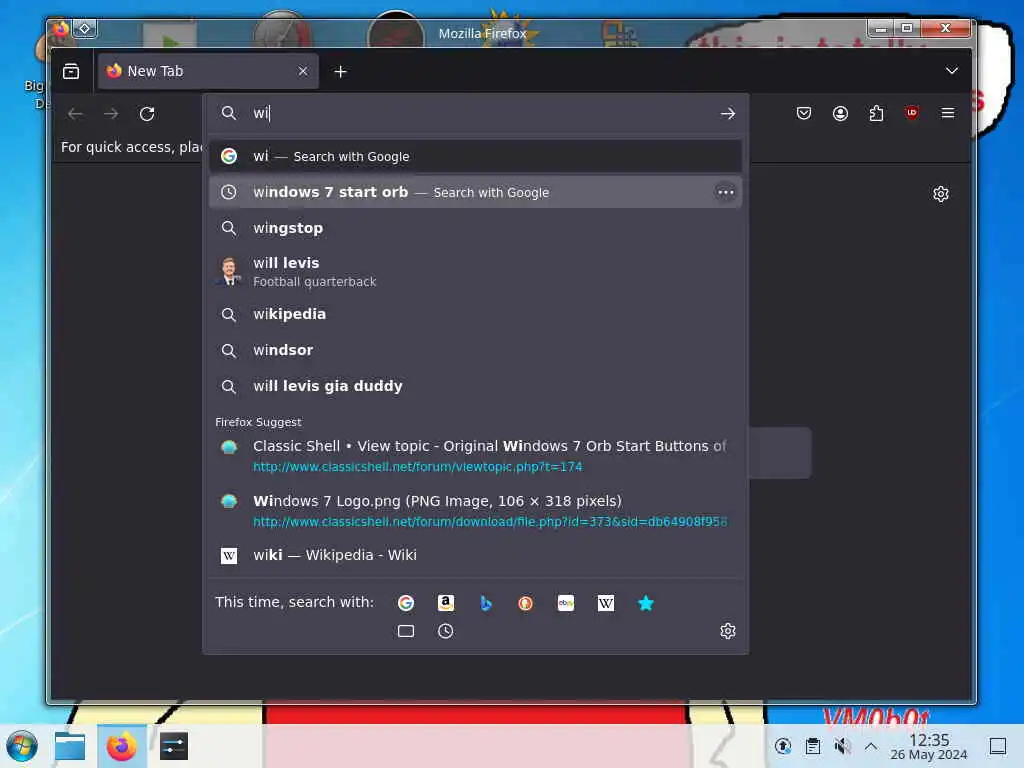
Task: Choose 'wi — Search with Google' result
Action: (x=475, y=156)
